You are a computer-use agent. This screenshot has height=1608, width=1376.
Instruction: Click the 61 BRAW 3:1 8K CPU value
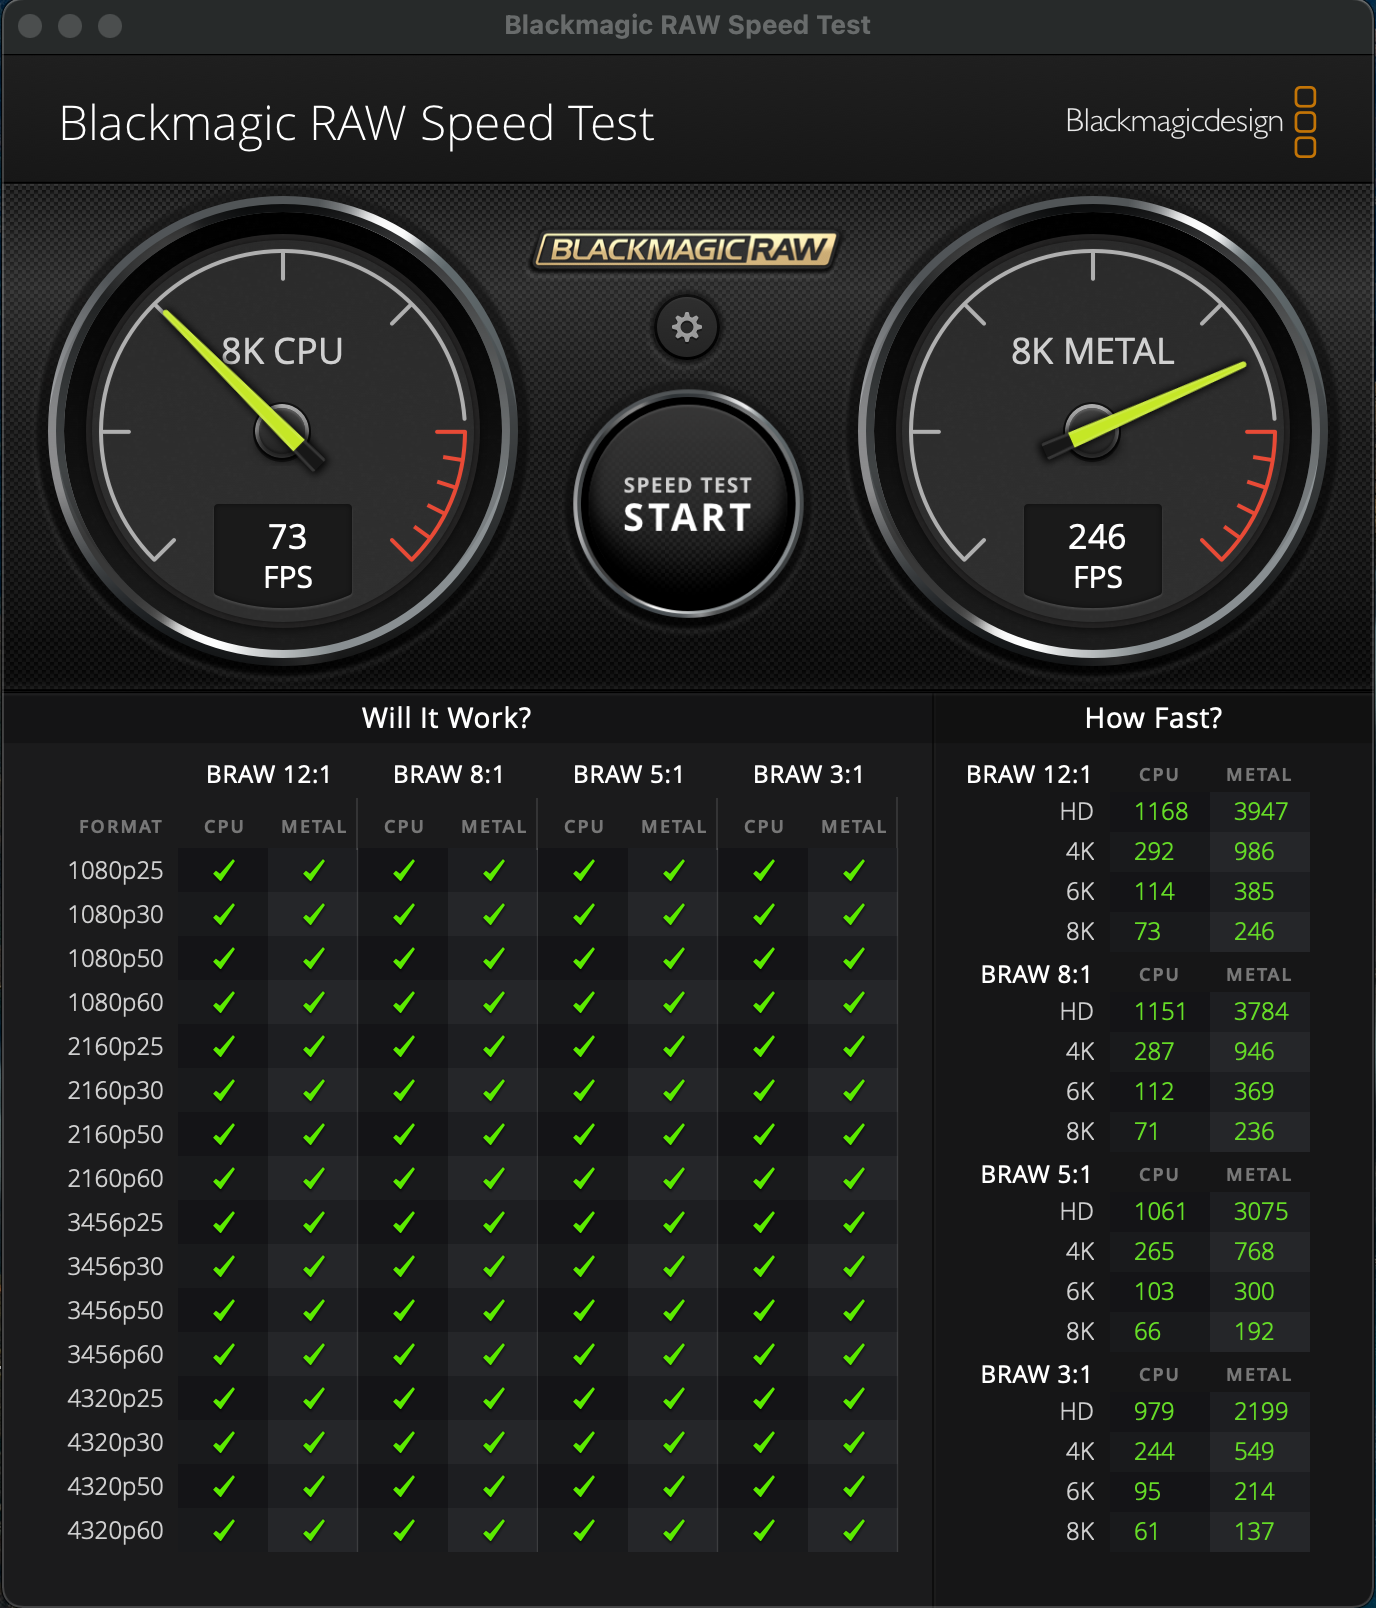coord(1146,1531)
